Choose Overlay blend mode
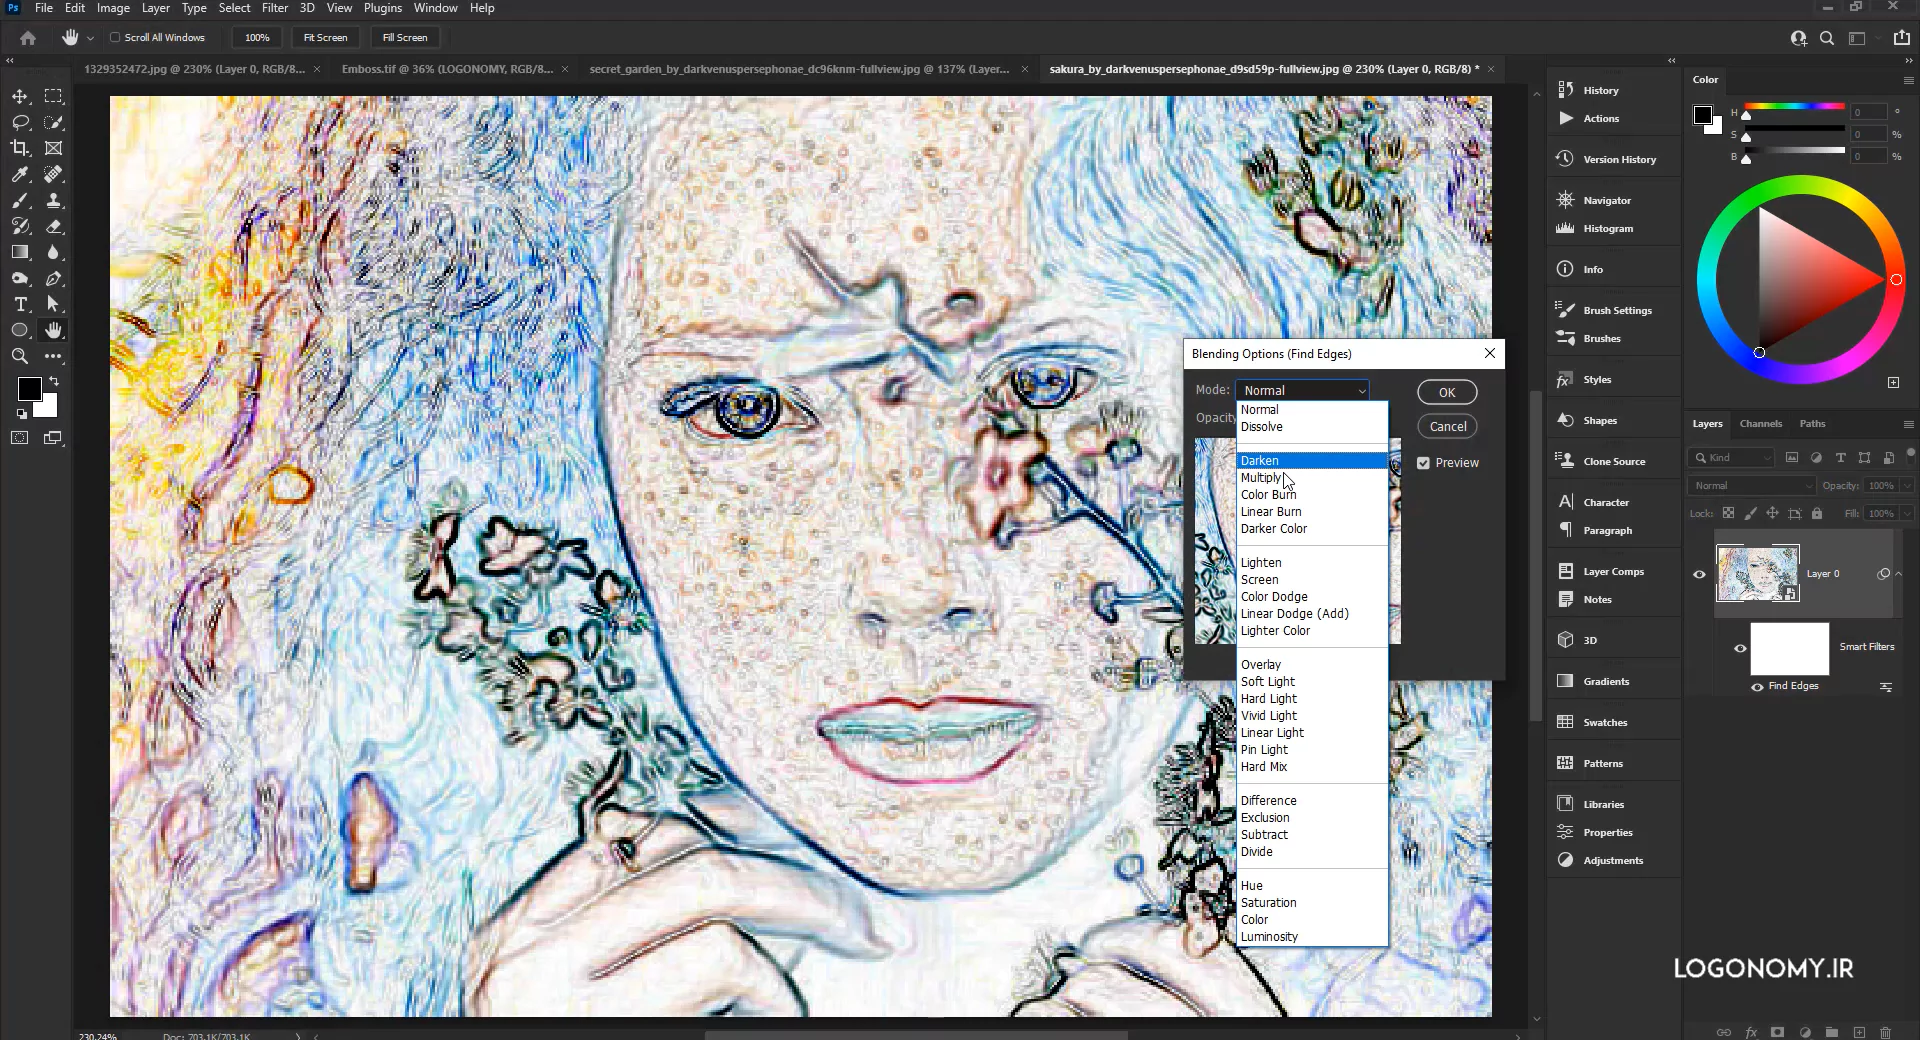This screenshot has width=1920, height=1040. 1261,665
